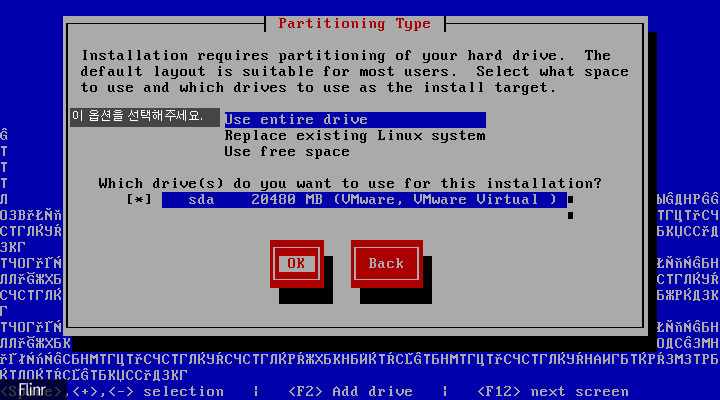
Task: Select the 'Use entire drive' option
Action: click(355, 120)
